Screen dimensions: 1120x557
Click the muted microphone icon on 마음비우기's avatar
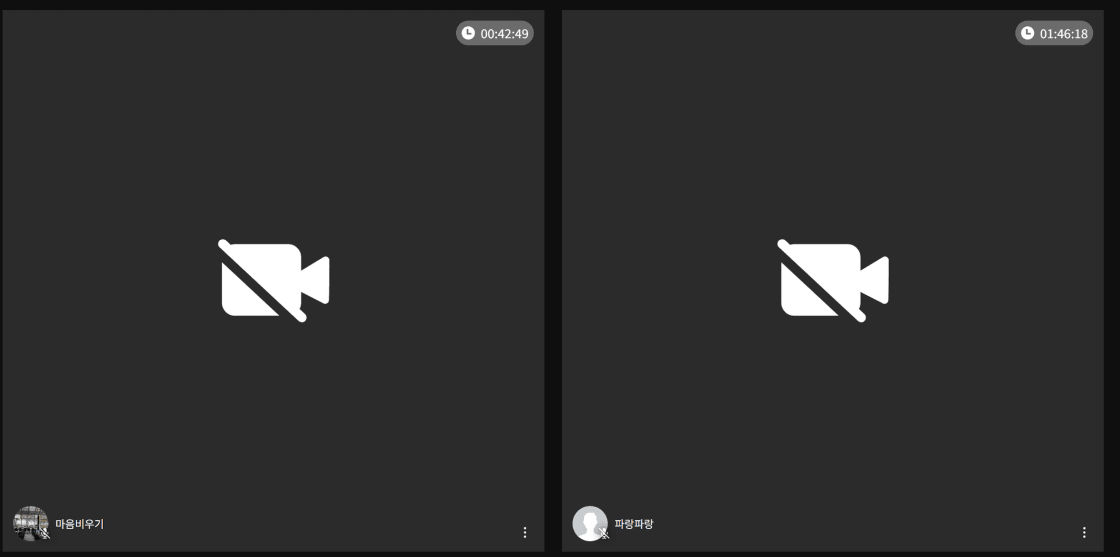45,533
